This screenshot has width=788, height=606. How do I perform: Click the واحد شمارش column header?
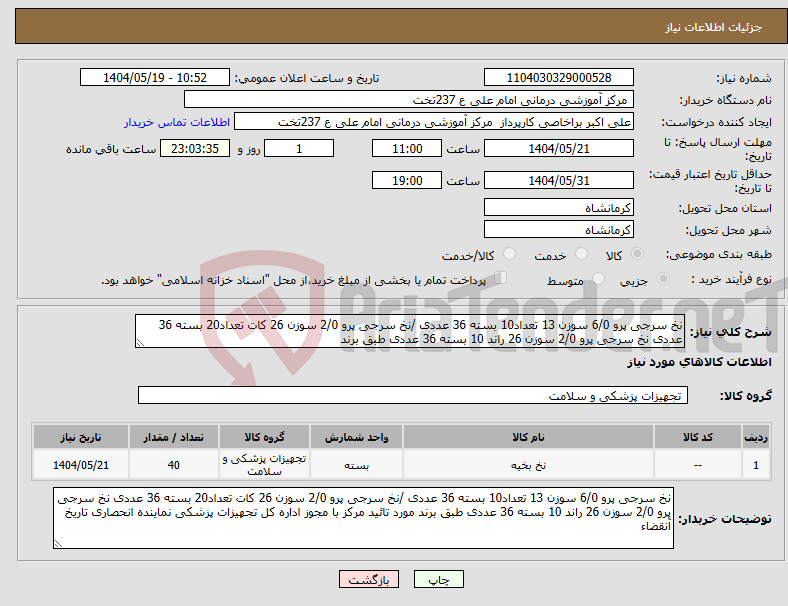click(x=356, y=437)
